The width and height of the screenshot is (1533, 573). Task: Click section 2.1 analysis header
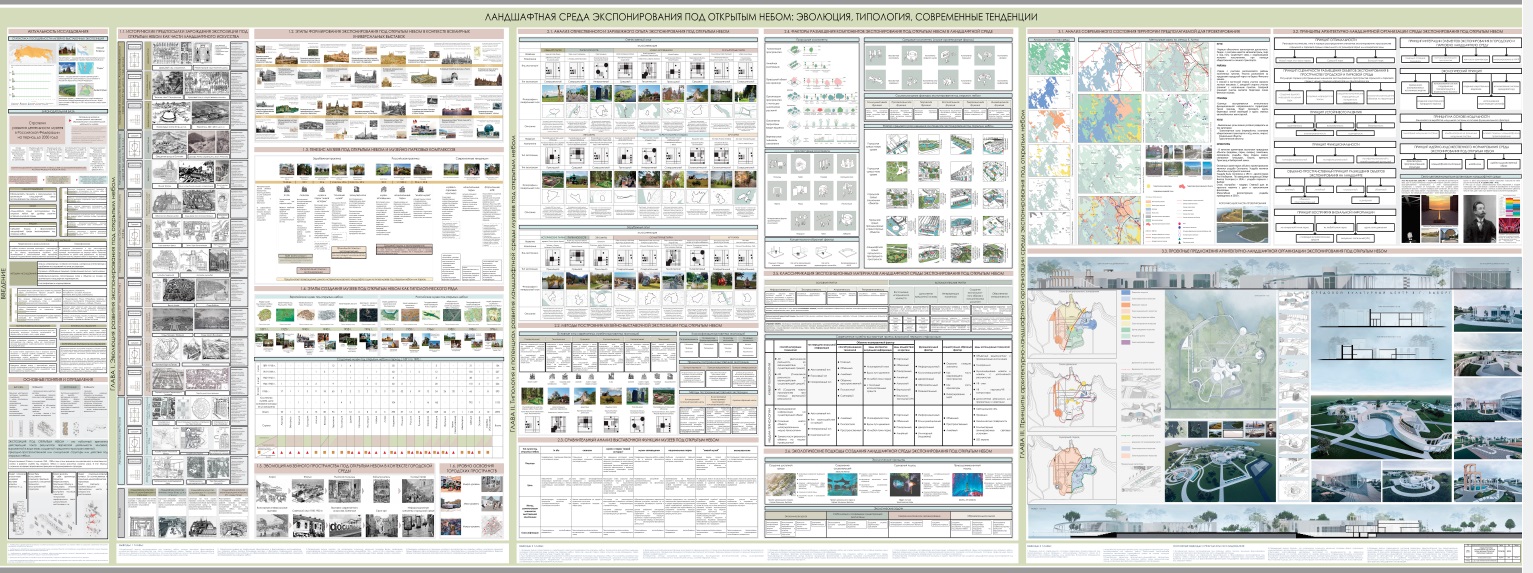[637, 33]
